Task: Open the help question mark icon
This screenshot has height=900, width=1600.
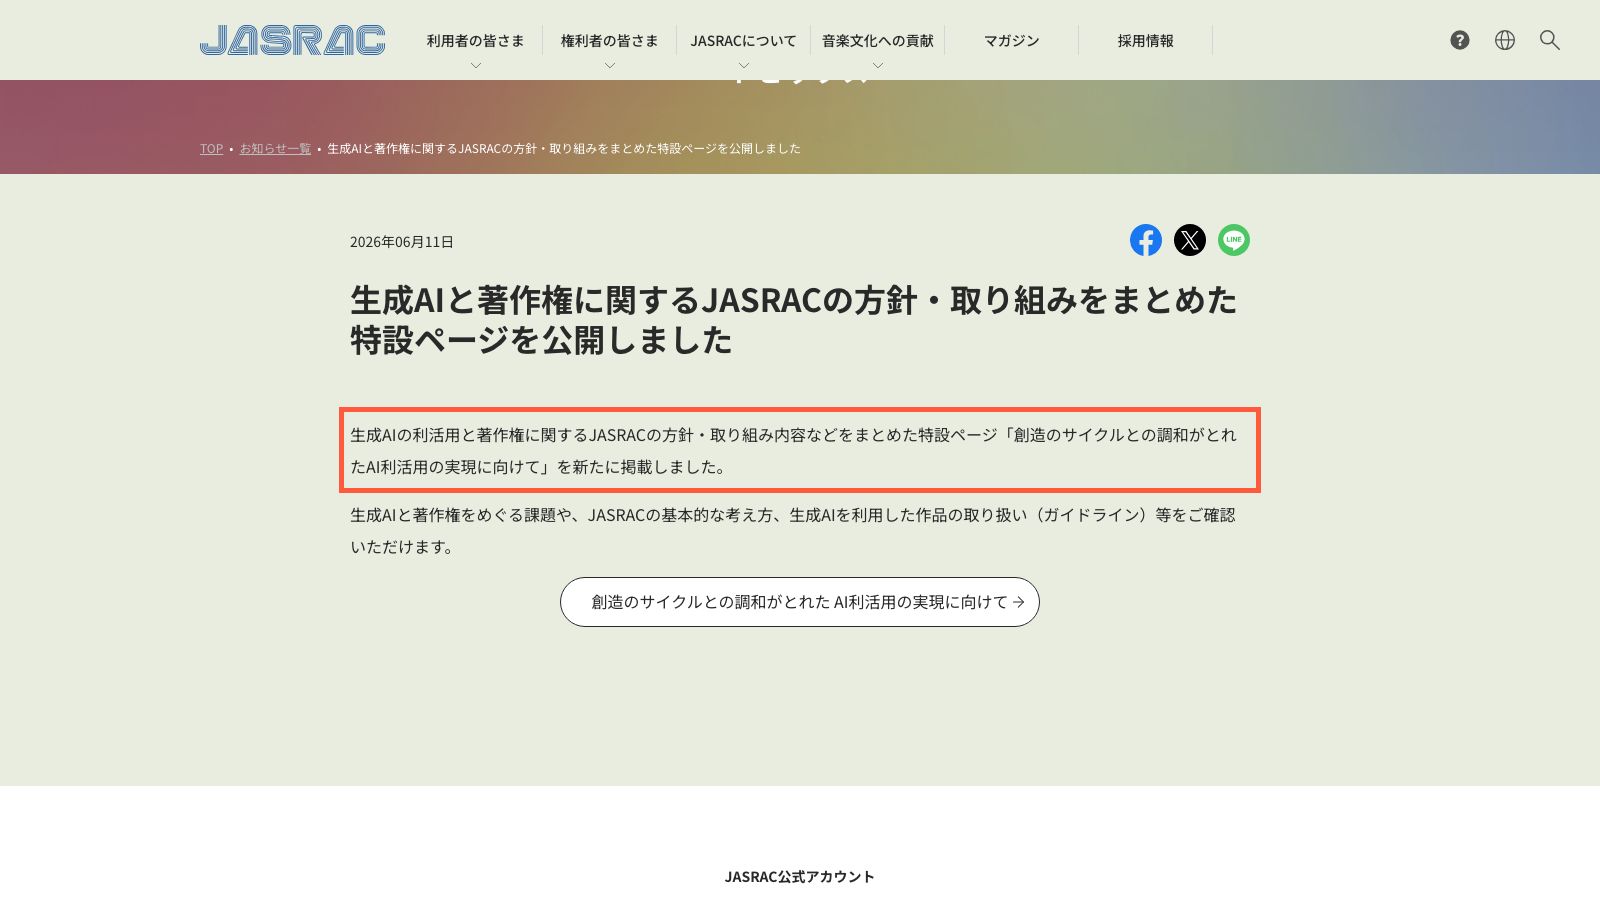Action: (x=1460, y=40)
